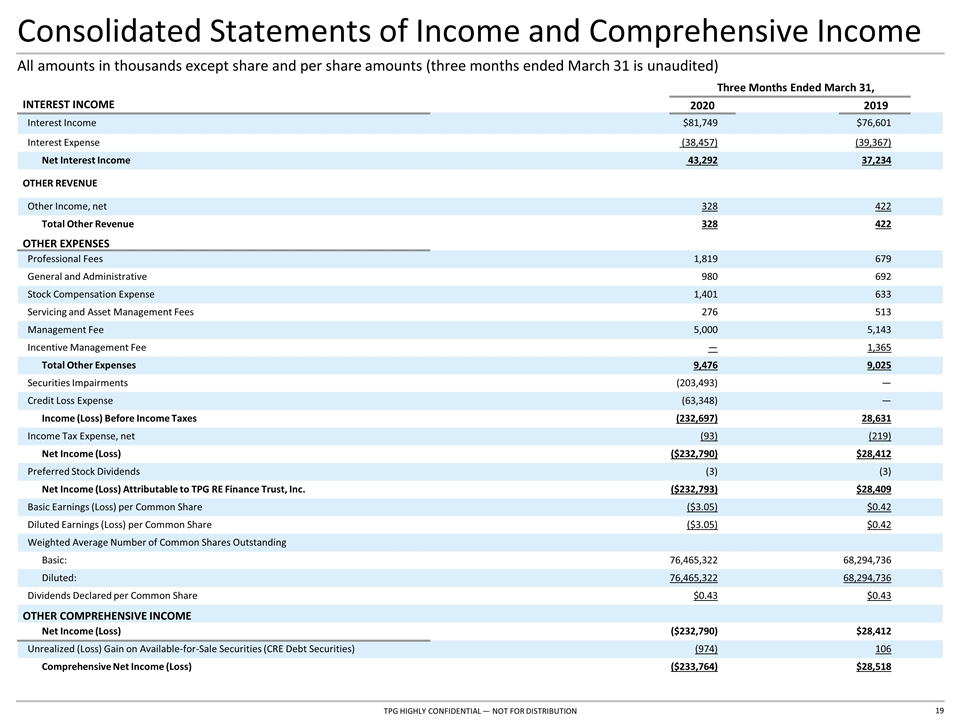
Task: Select the "General and Administrative" row label
Action: coord(87,277)
